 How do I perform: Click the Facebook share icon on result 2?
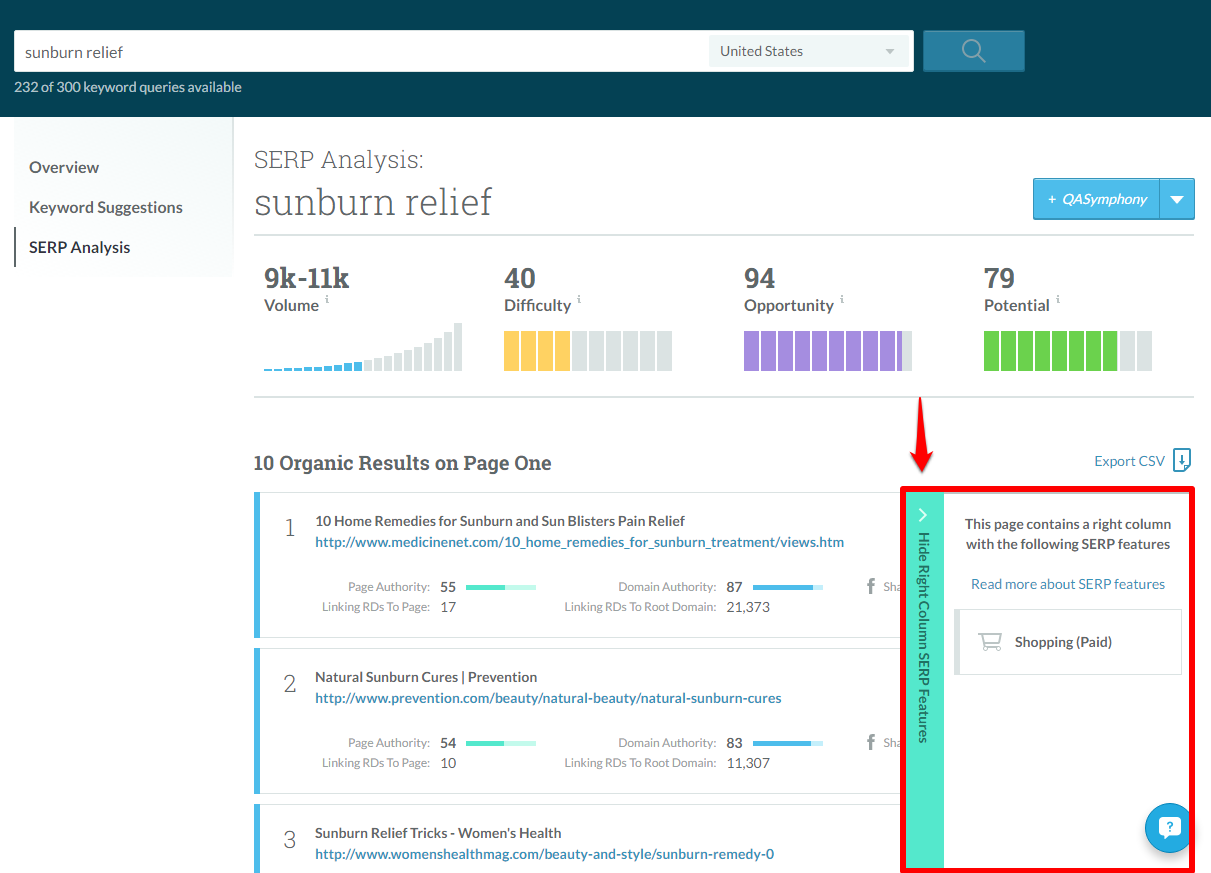click(x=869, y=742)
